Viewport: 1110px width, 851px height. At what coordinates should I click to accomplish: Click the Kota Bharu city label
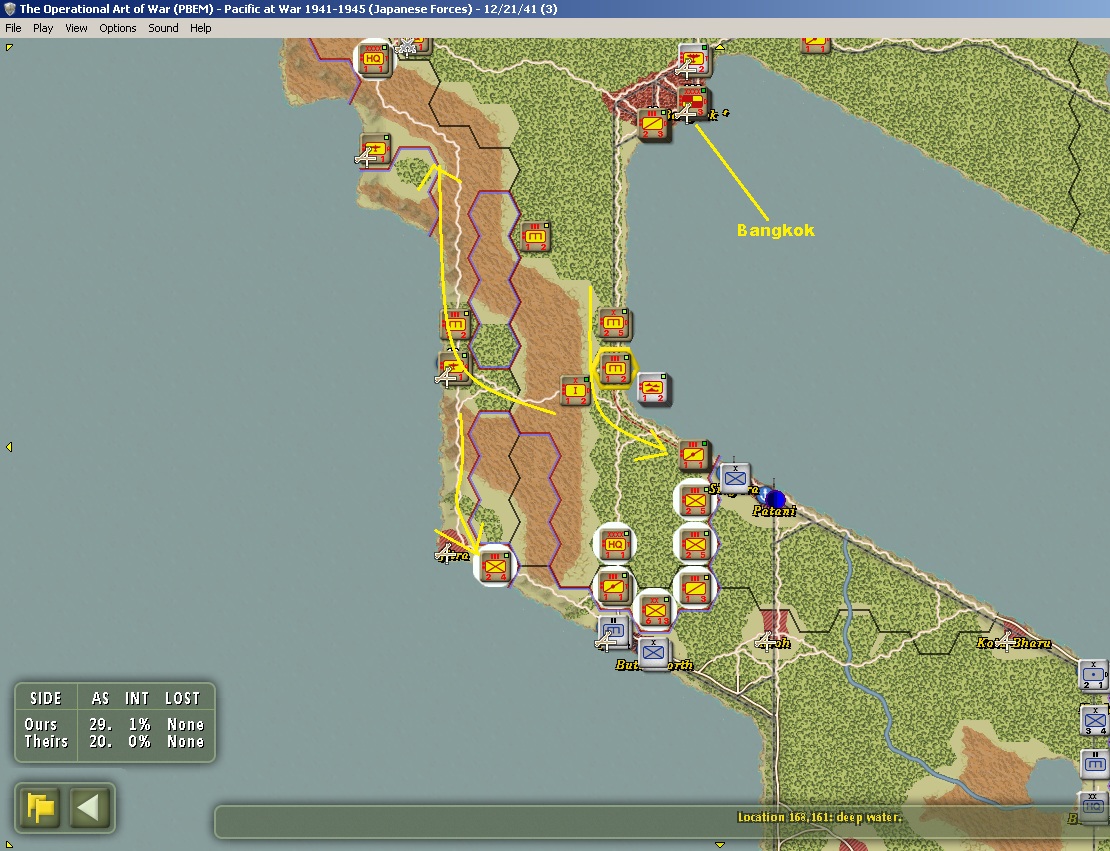coord(1013,643)
